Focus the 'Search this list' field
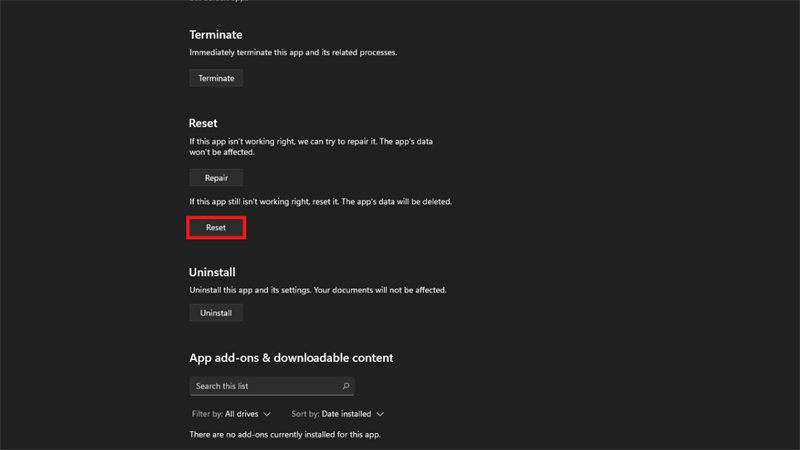800x450 pixels. [x=262, y=386]
